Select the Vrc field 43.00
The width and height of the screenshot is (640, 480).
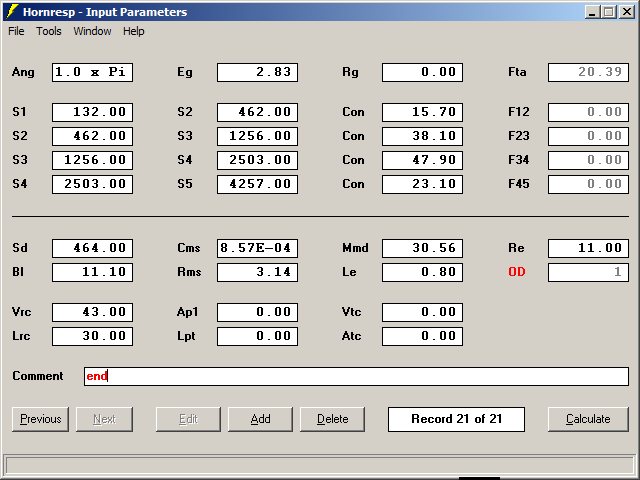[92, 312]
